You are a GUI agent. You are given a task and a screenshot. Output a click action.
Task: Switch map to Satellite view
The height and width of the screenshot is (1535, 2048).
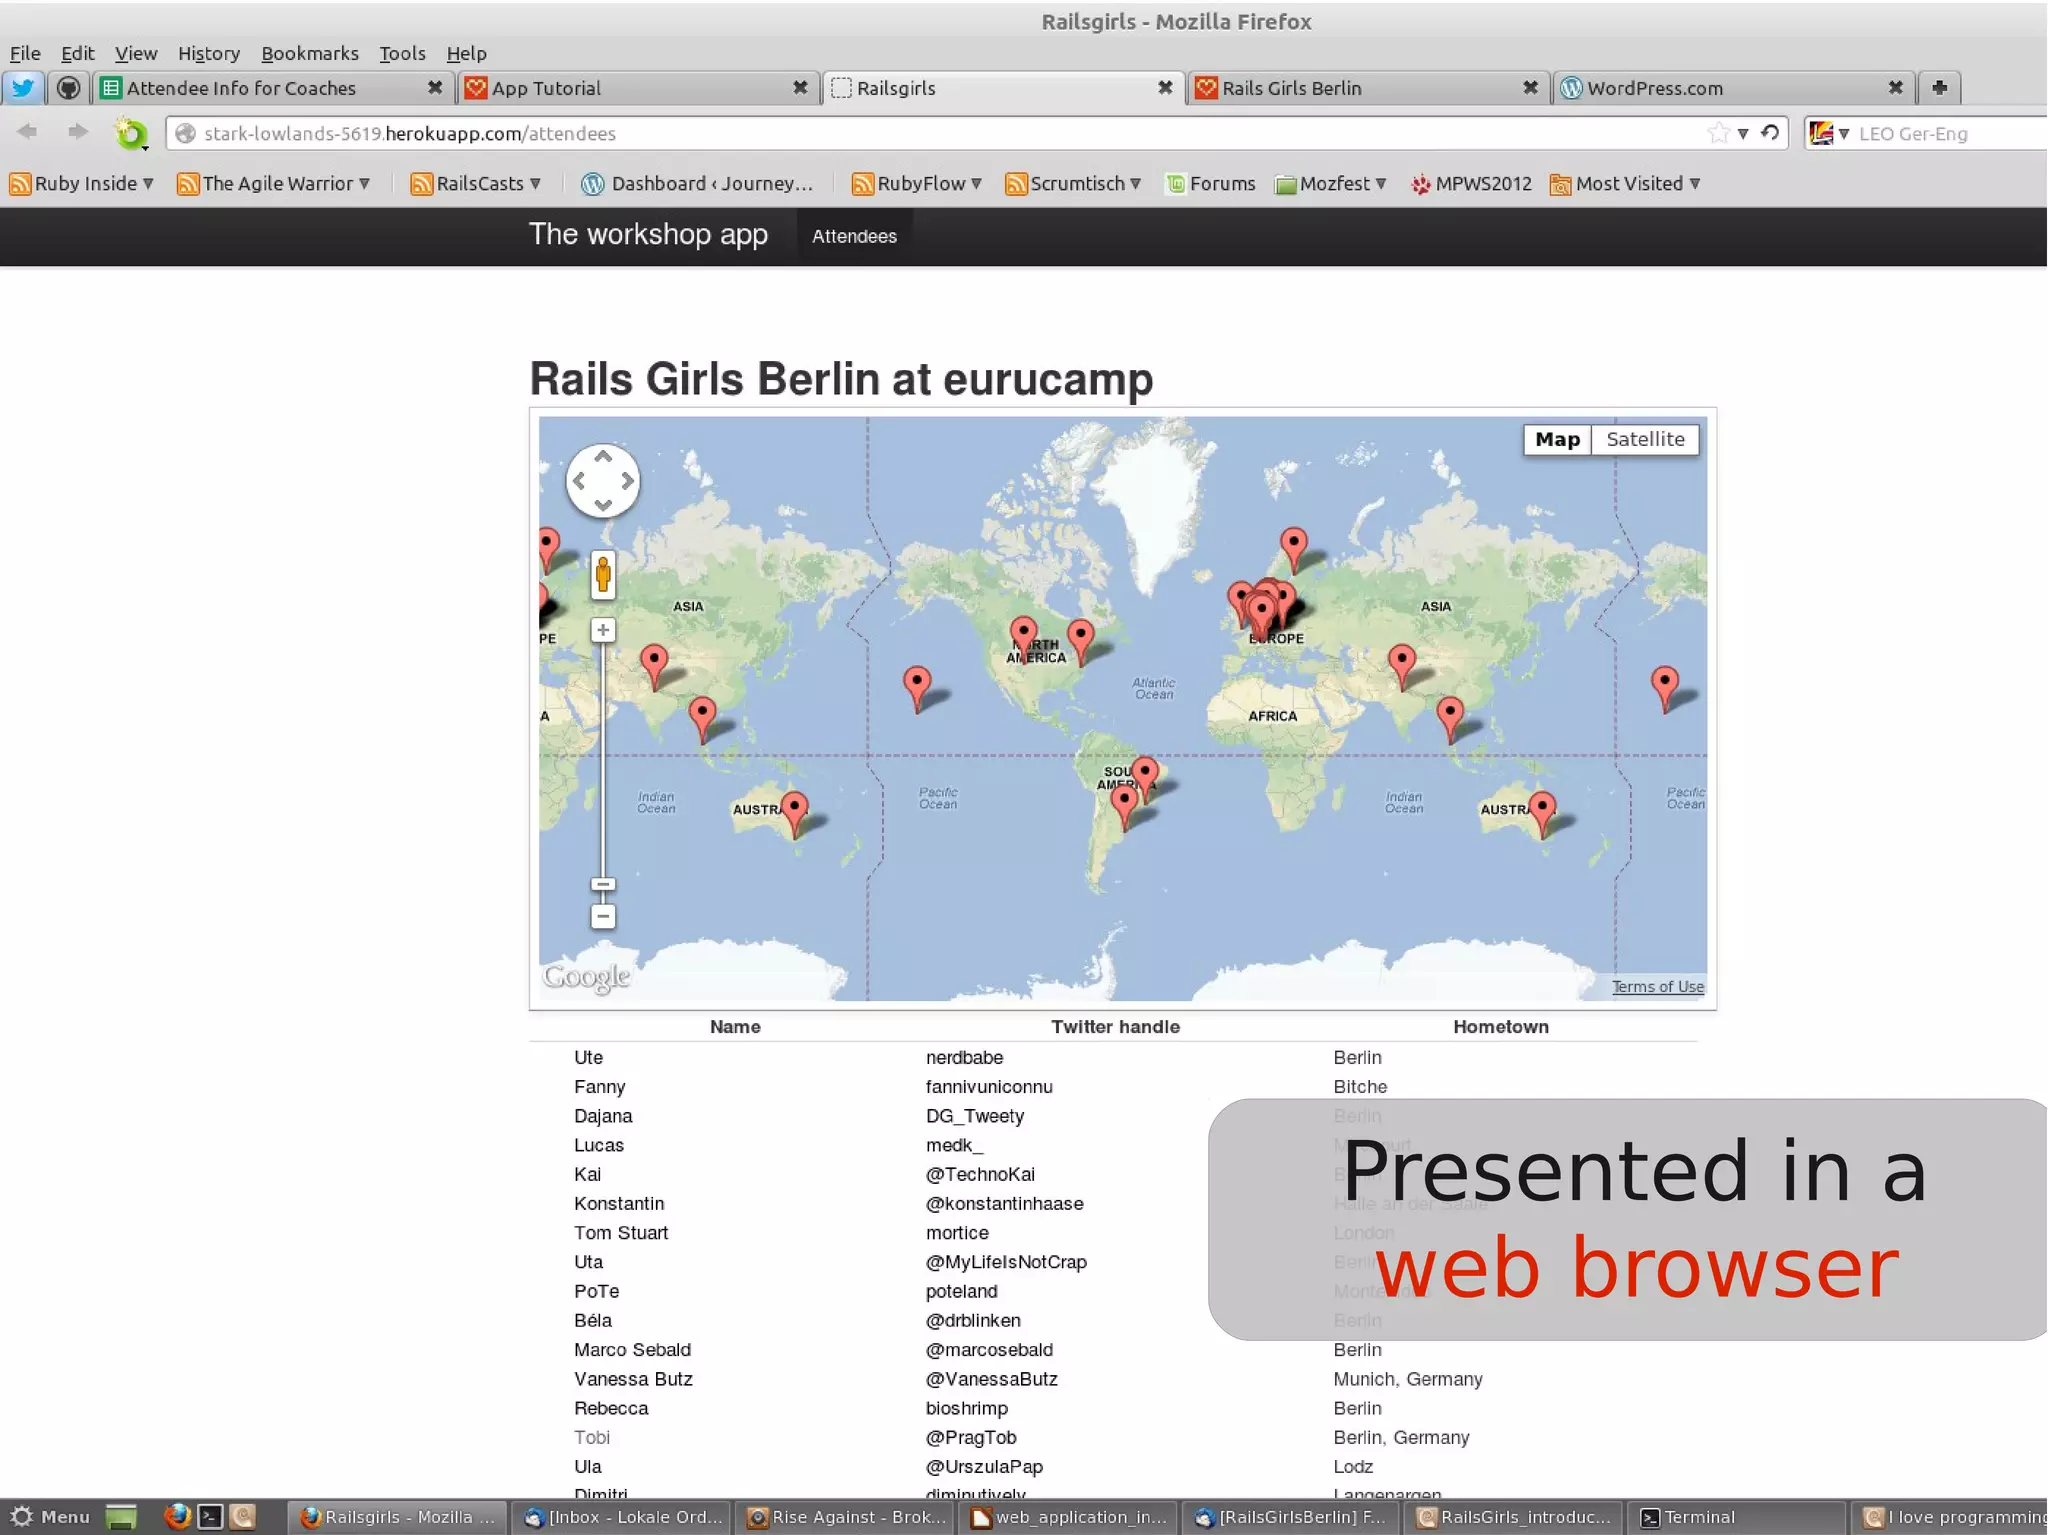(x=1644, y=439)
